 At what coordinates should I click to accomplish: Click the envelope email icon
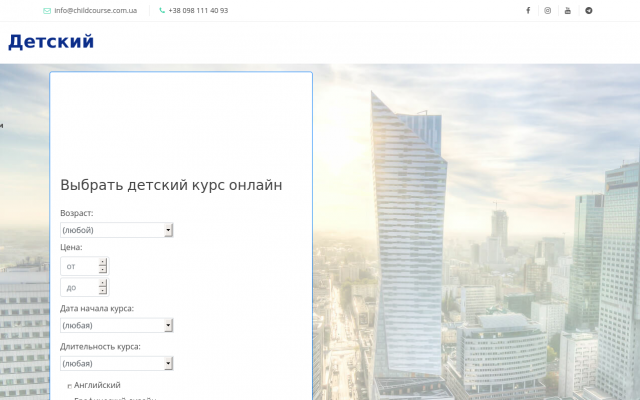coord(47,11)
